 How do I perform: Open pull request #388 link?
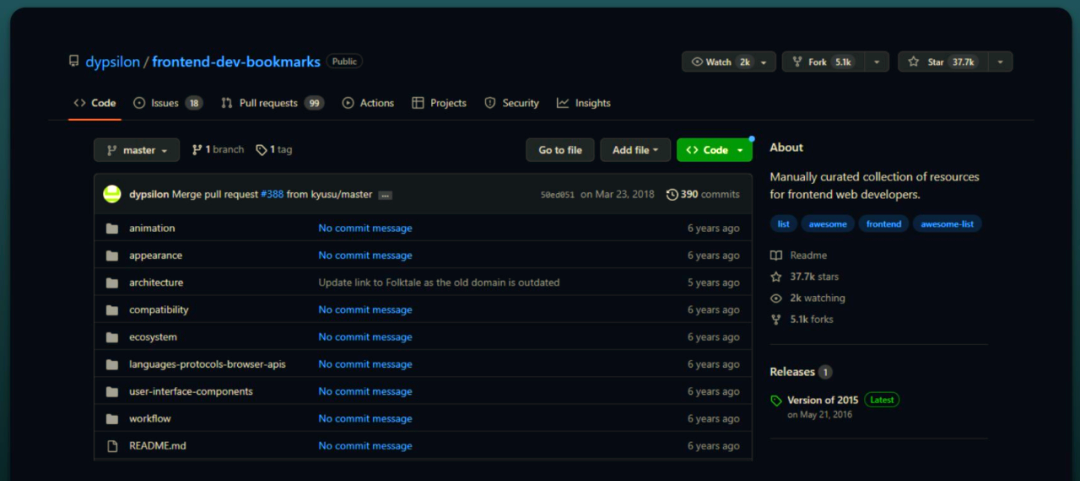click(272, 194)
